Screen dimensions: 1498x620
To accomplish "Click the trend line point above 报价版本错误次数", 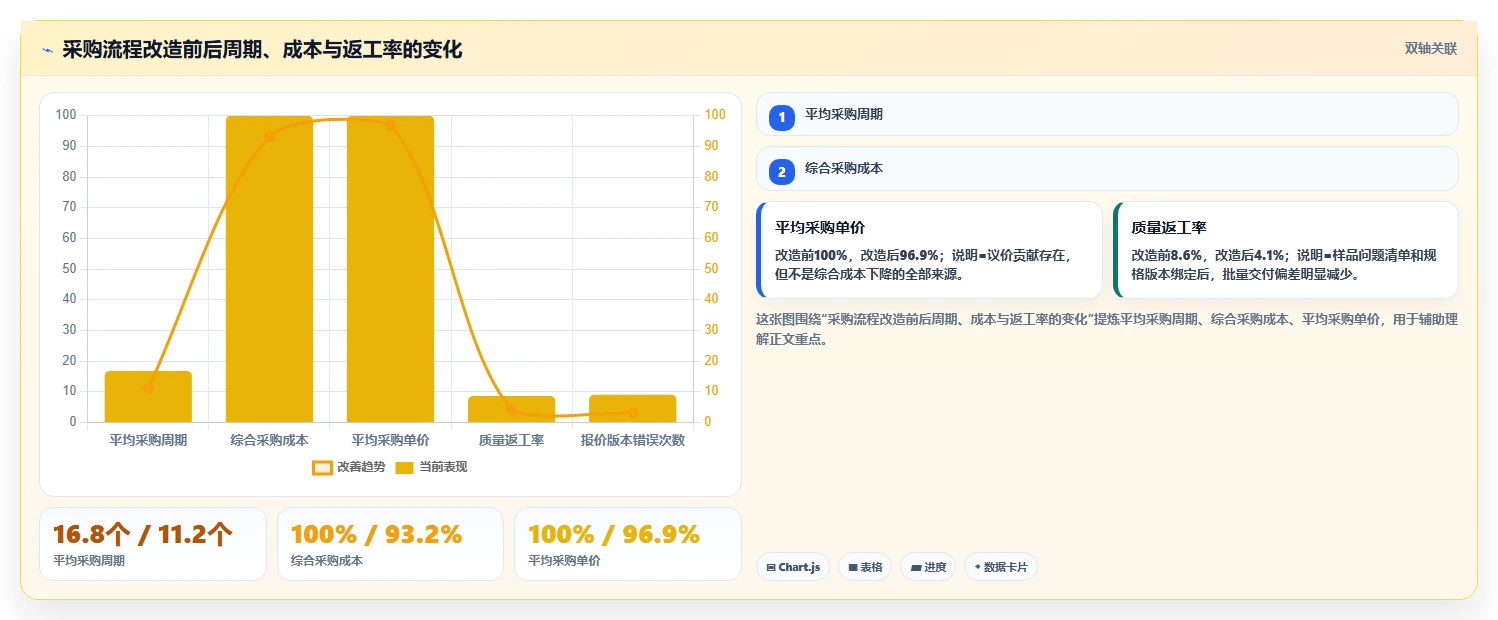I will (x=632, y=413).
